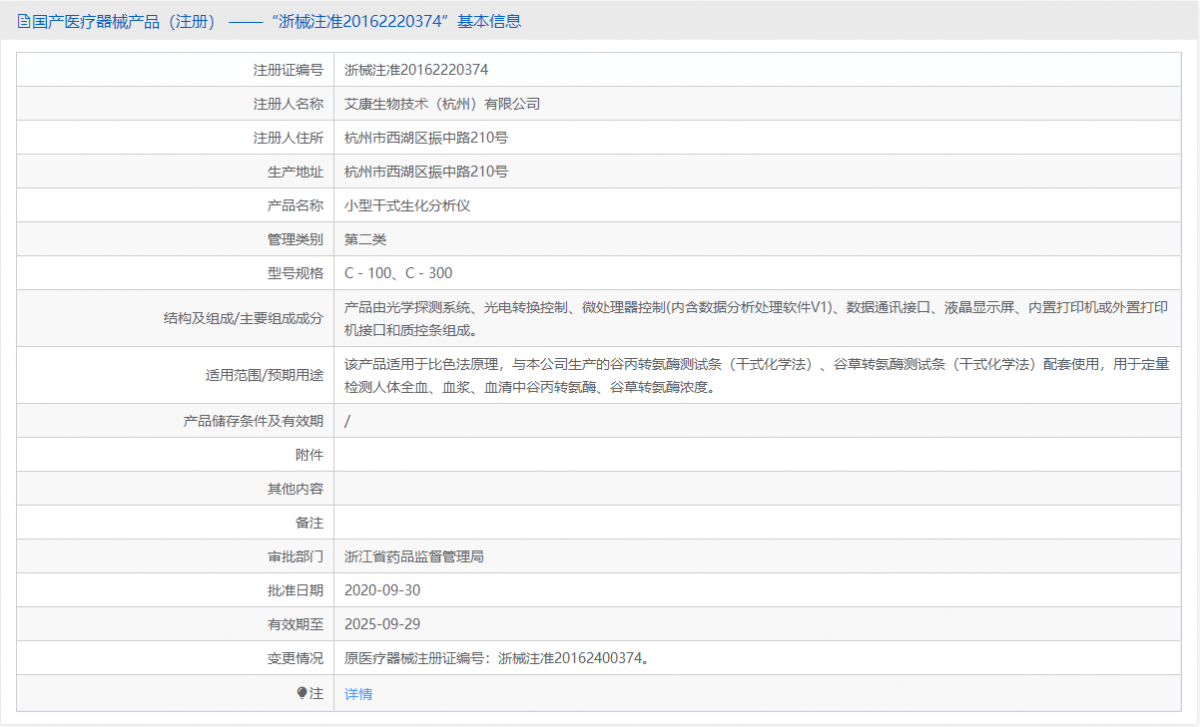Screen dimensions: 1200x727
Task: Select the change note mentioning 浙械注准20162400374
Action: 496,659
